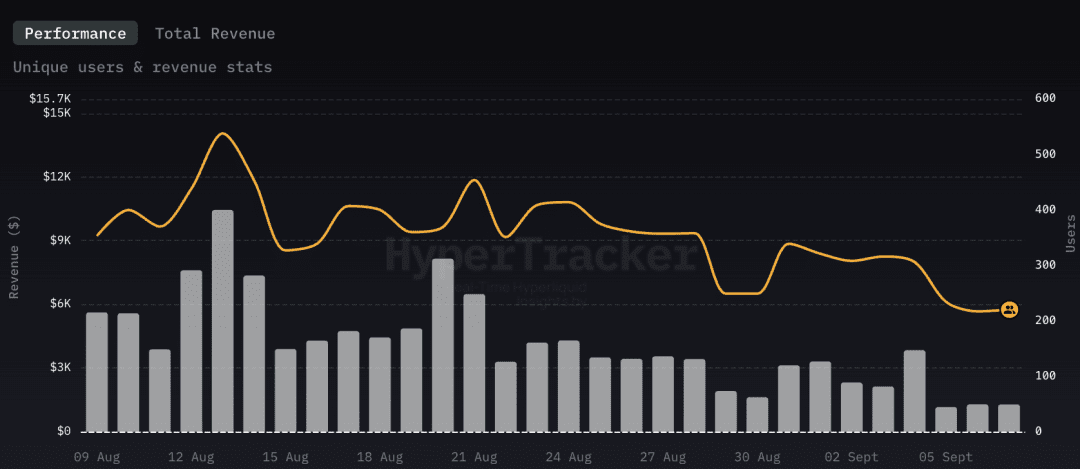The height and width of the screenshot is (469, 1080).
Task: Click the revenue bar for 09 Aug
Action: 96,373
